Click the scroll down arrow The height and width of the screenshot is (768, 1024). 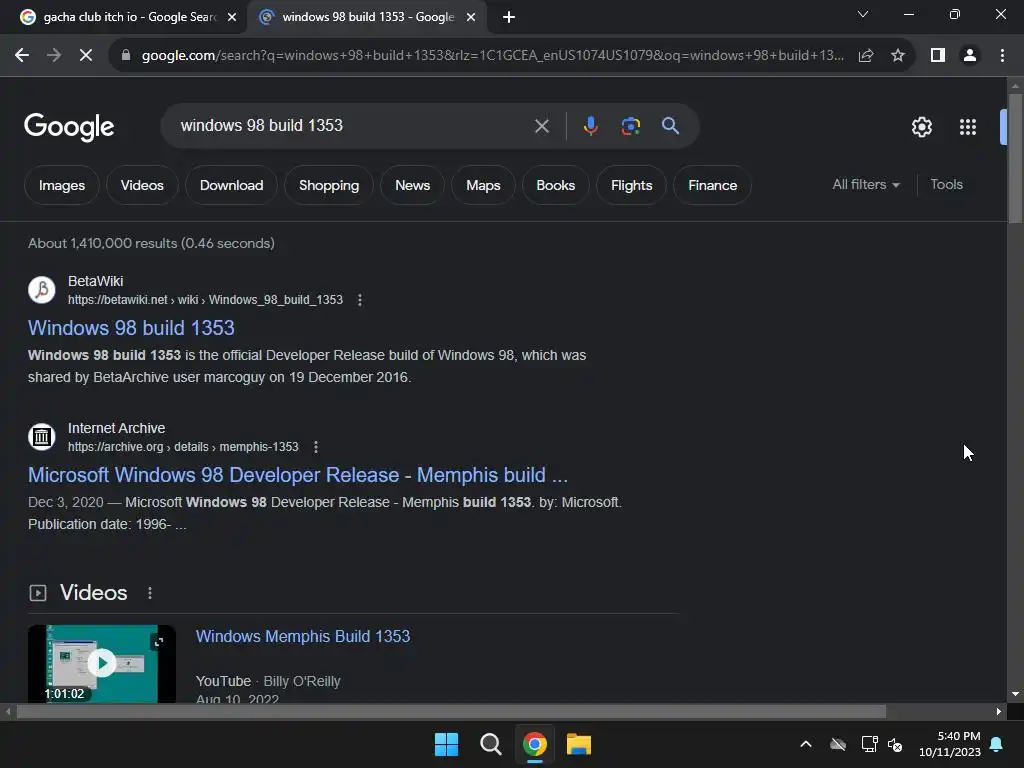click(x=1015, y=694)
